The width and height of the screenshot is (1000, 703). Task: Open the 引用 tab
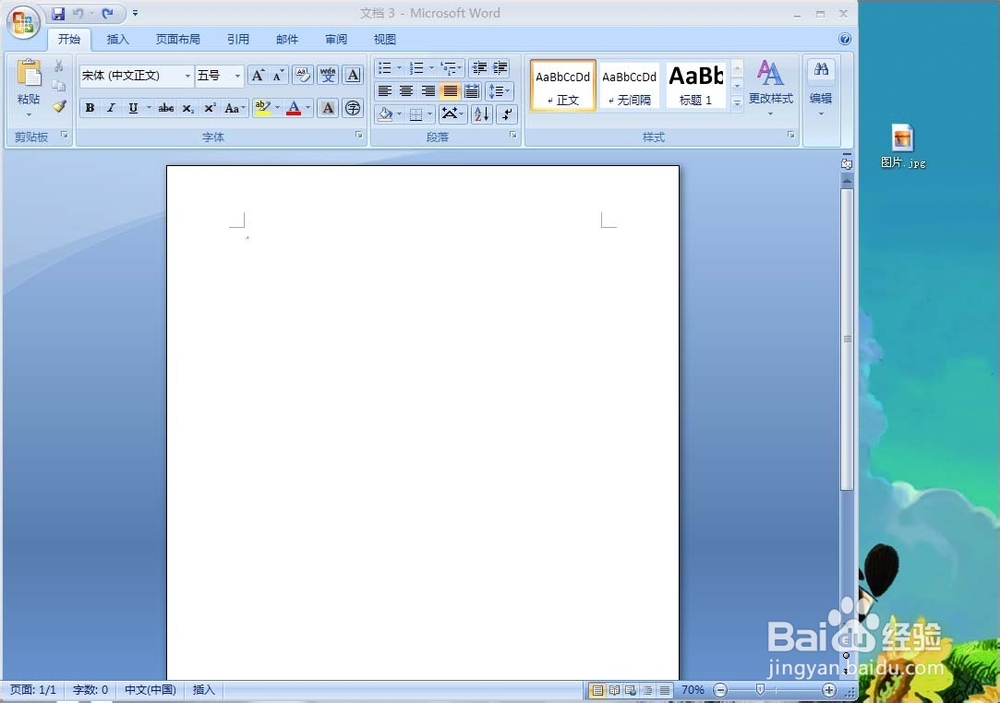[x=238, y=39]
